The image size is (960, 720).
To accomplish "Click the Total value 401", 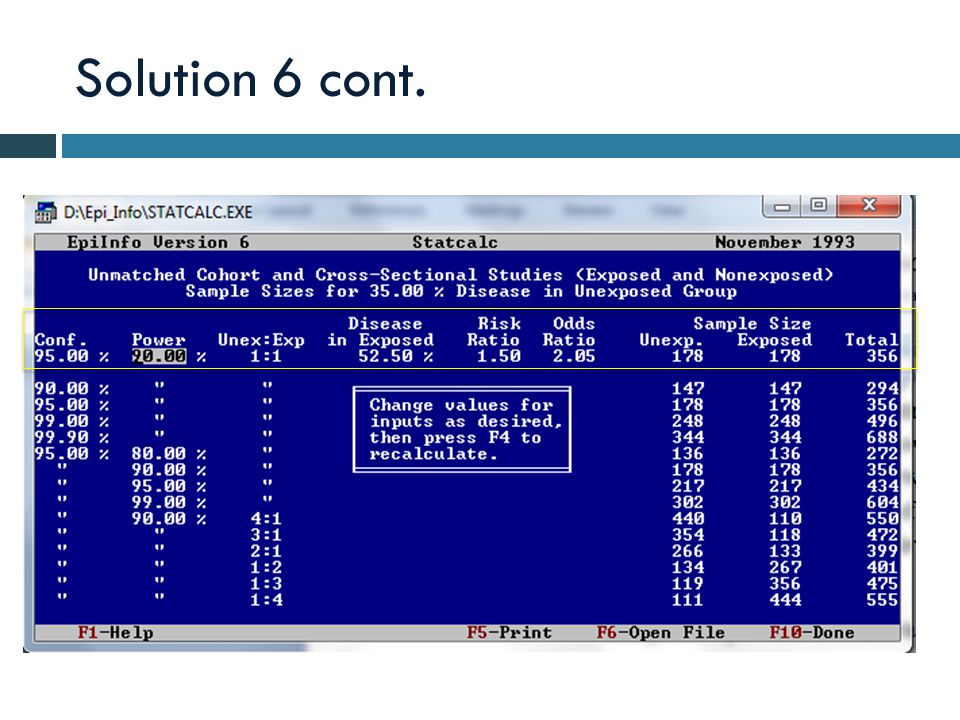I will pyautogui.click(x=882, y=568).
